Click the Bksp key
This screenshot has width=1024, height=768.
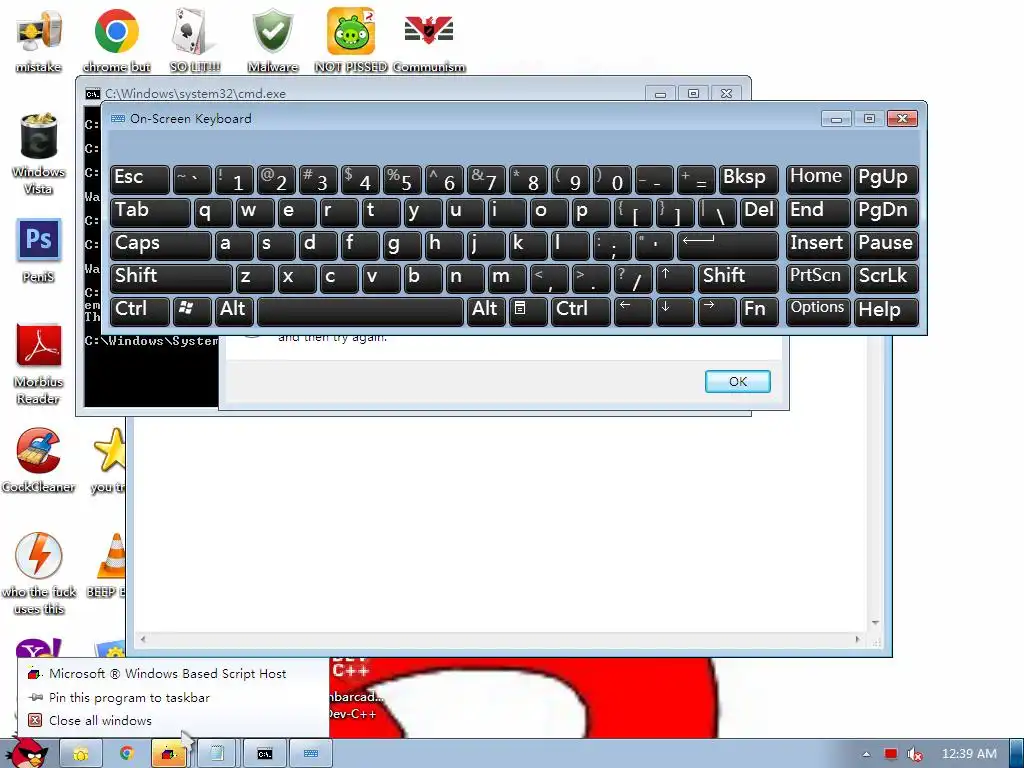tap(748, 180)
